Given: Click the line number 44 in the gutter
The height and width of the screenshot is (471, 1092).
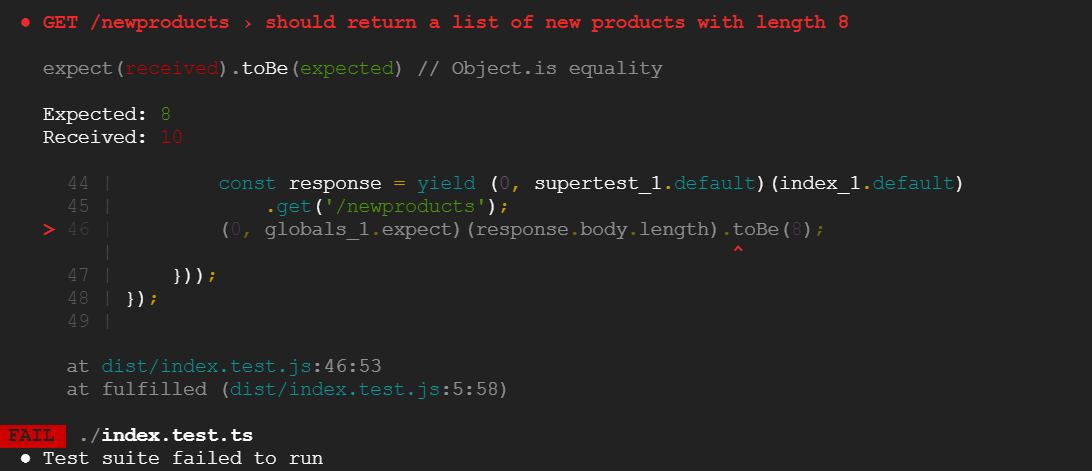Looking at the screenshot, I should click(x=78, y=183).
